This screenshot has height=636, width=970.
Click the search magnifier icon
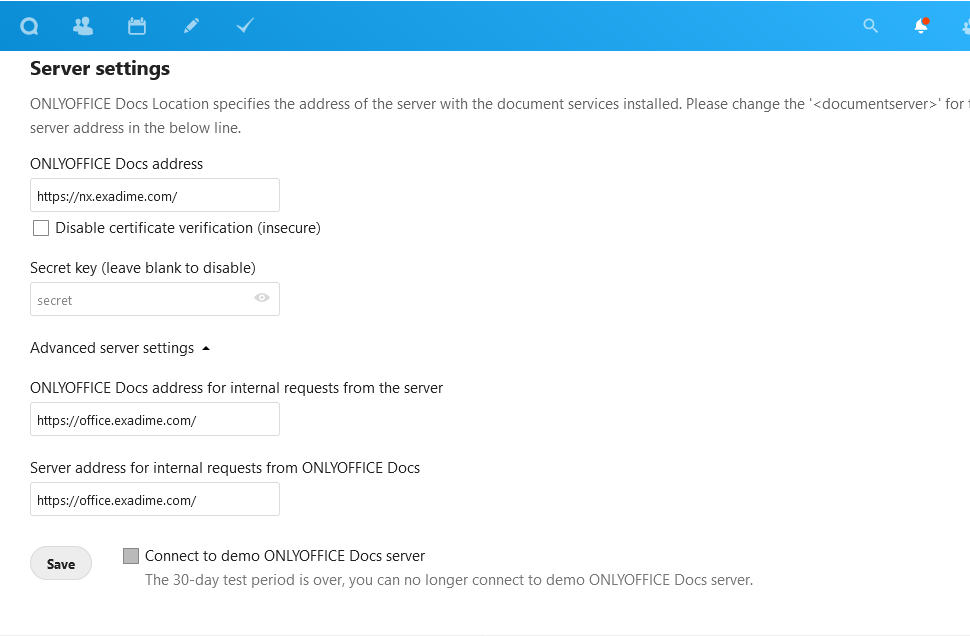(870, 26)
